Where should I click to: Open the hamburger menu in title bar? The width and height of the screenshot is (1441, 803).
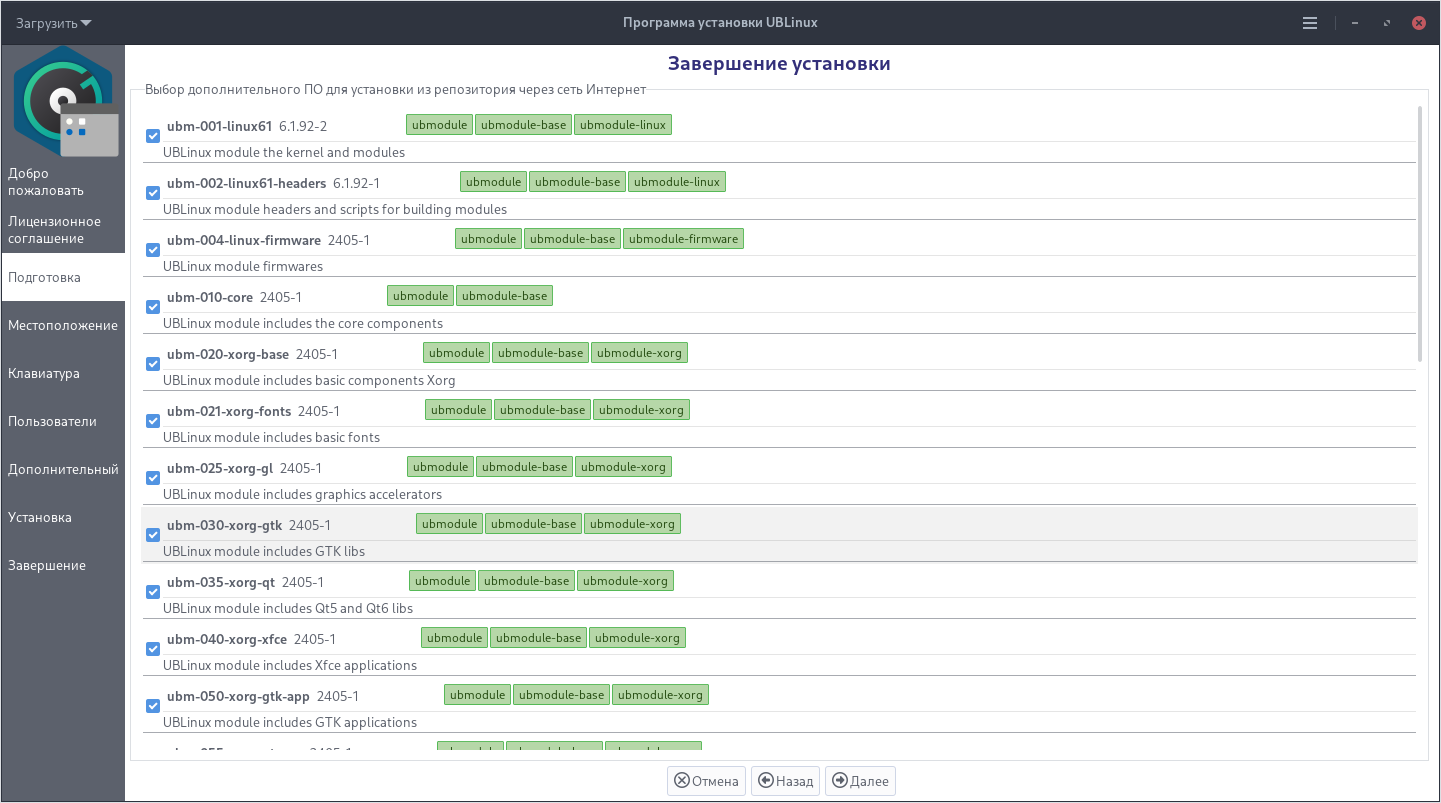point(1310,22)
